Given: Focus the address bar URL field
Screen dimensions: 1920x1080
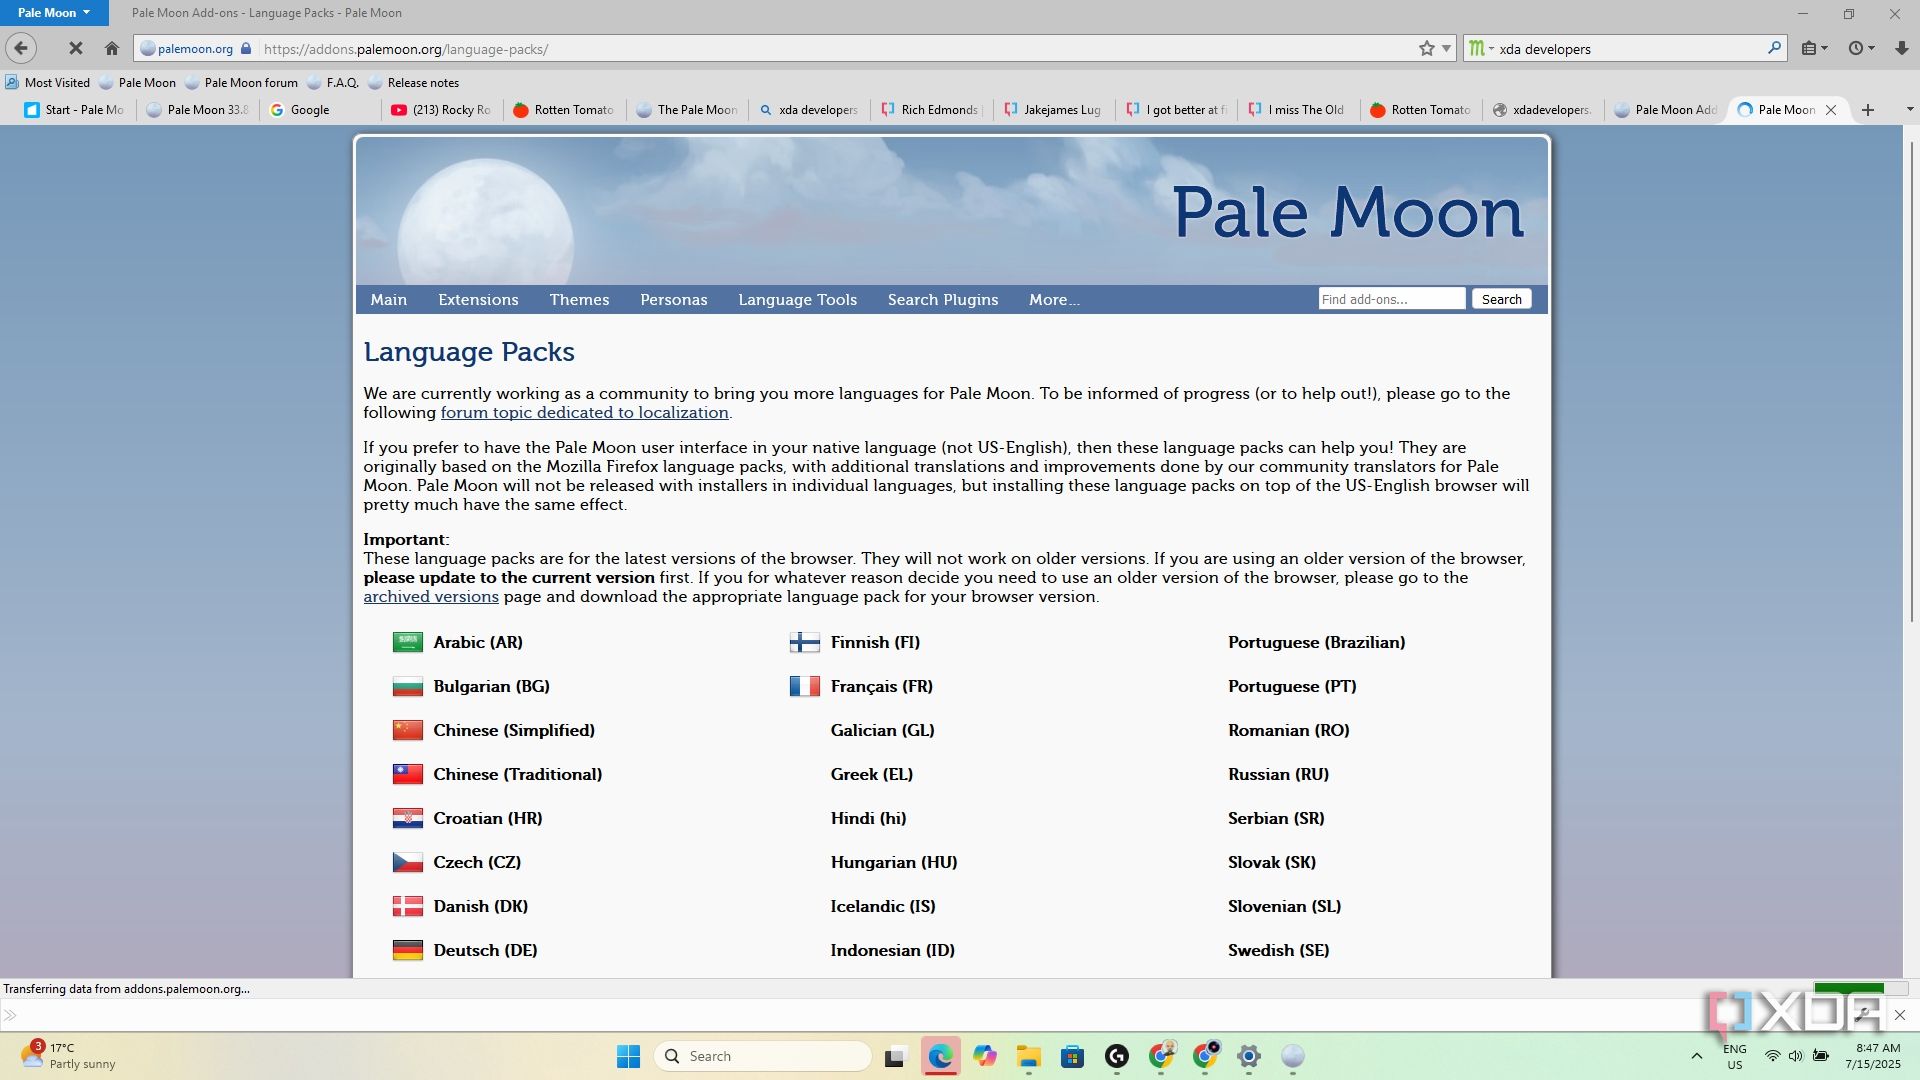Looking at the screenshot, I should click(835, 48).
